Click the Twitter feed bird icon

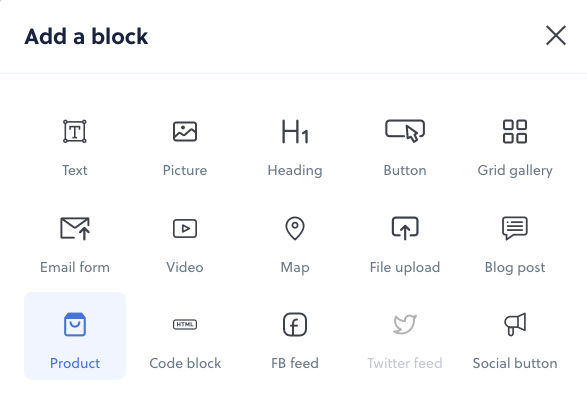point(405,324)
